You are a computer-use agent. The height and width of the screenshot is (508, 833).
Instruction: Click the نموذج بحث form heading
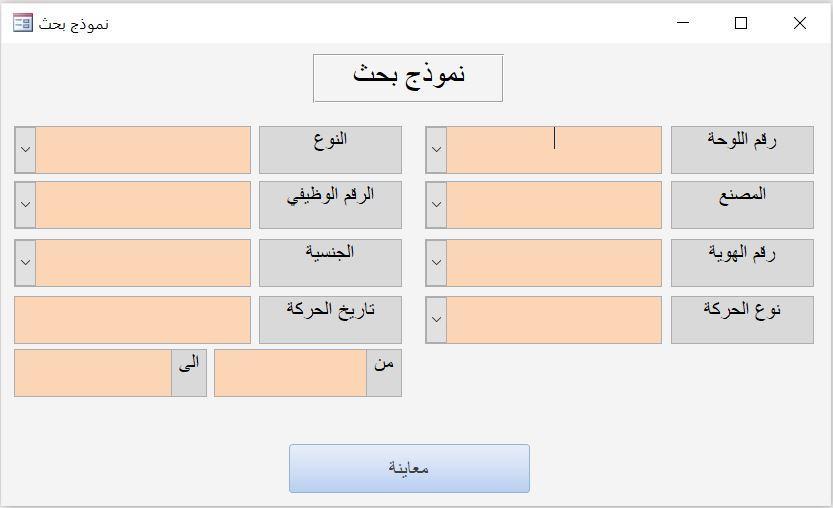click(408, 77)
